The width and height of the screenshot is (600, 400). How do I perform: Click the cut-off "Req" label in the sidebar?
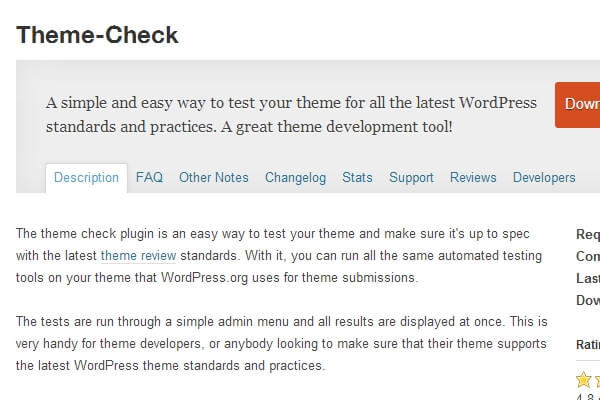tap(588, 235)
